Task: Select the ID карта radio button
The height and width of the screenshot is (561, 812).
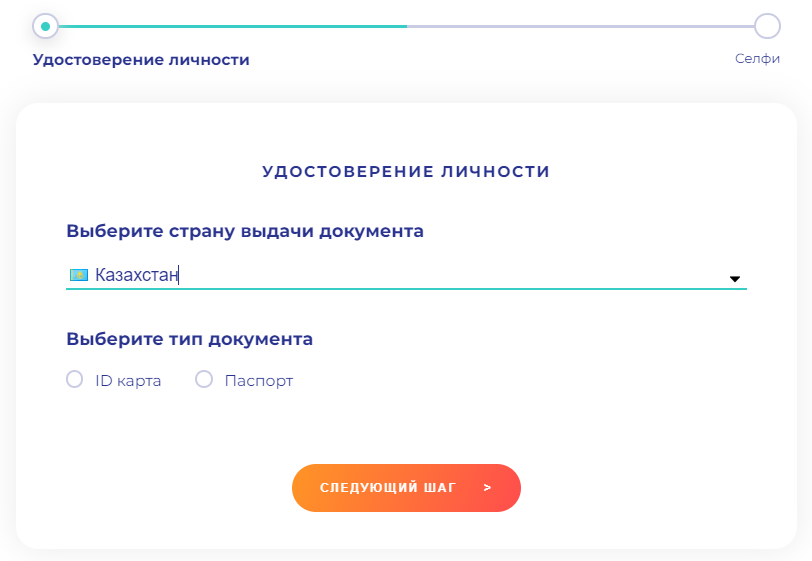Action: (x=74, y=380)
